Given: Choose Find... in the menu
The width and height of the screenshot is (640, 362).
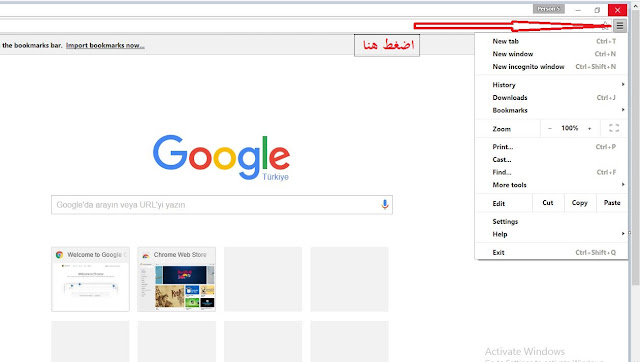Looking at the screenshot, I should 551,172.
